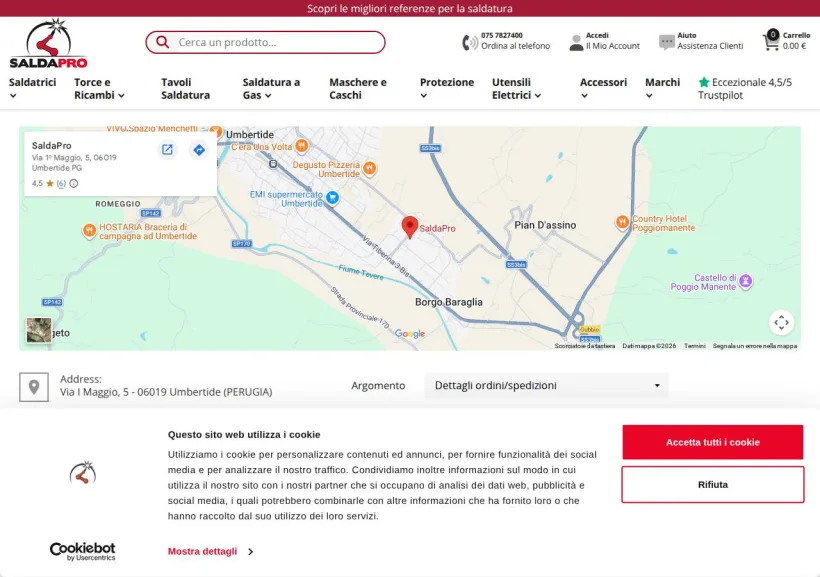Switch to satellite map thumbnail
The image size is (820, 577).
pyautogui.click(x=39, y=330)
